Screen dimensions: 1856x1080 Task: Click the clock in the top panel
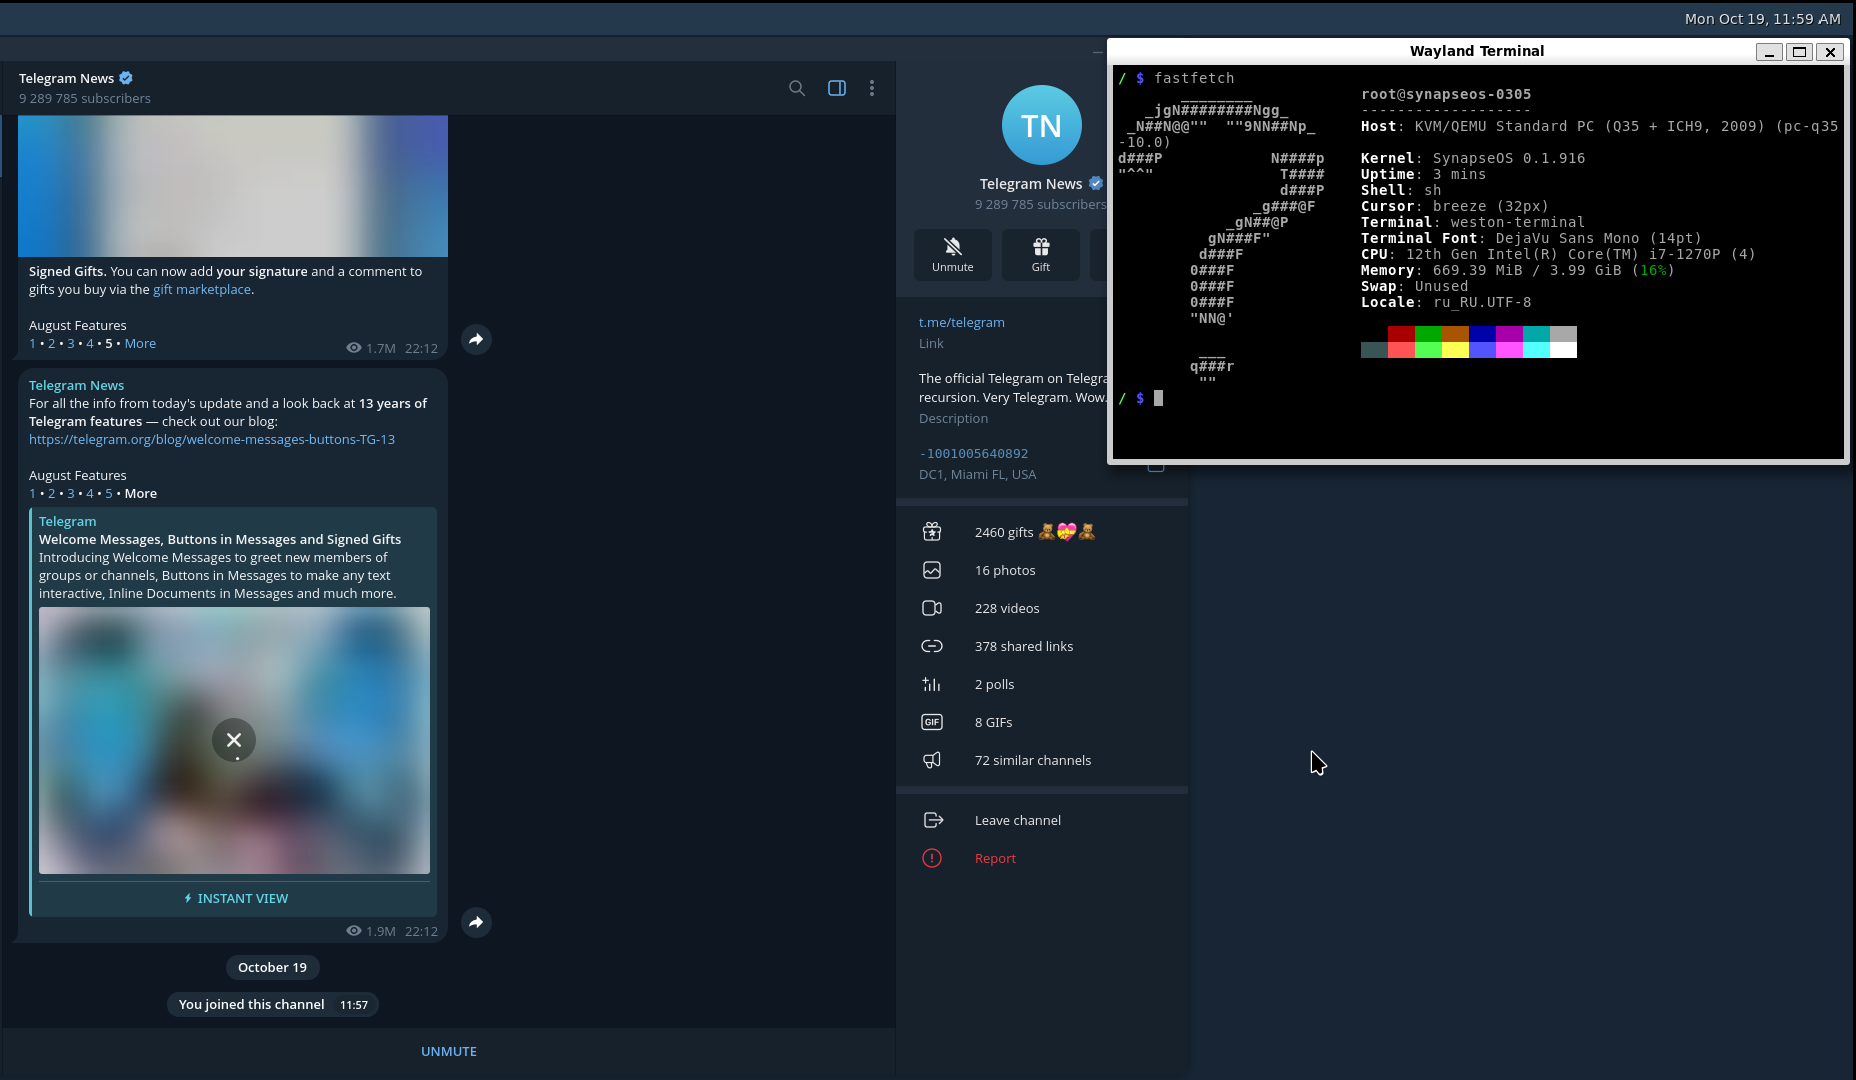click(x=1762, y=19)
